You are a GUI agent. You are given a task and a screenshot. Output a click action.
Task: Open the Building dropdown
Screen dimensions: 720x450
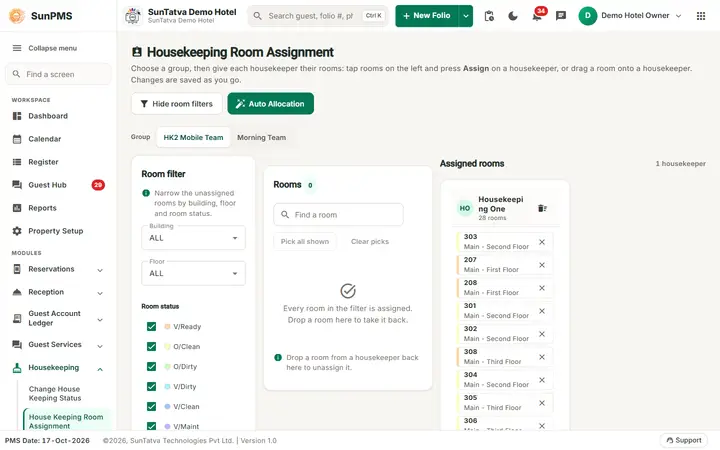pos(193,238)
